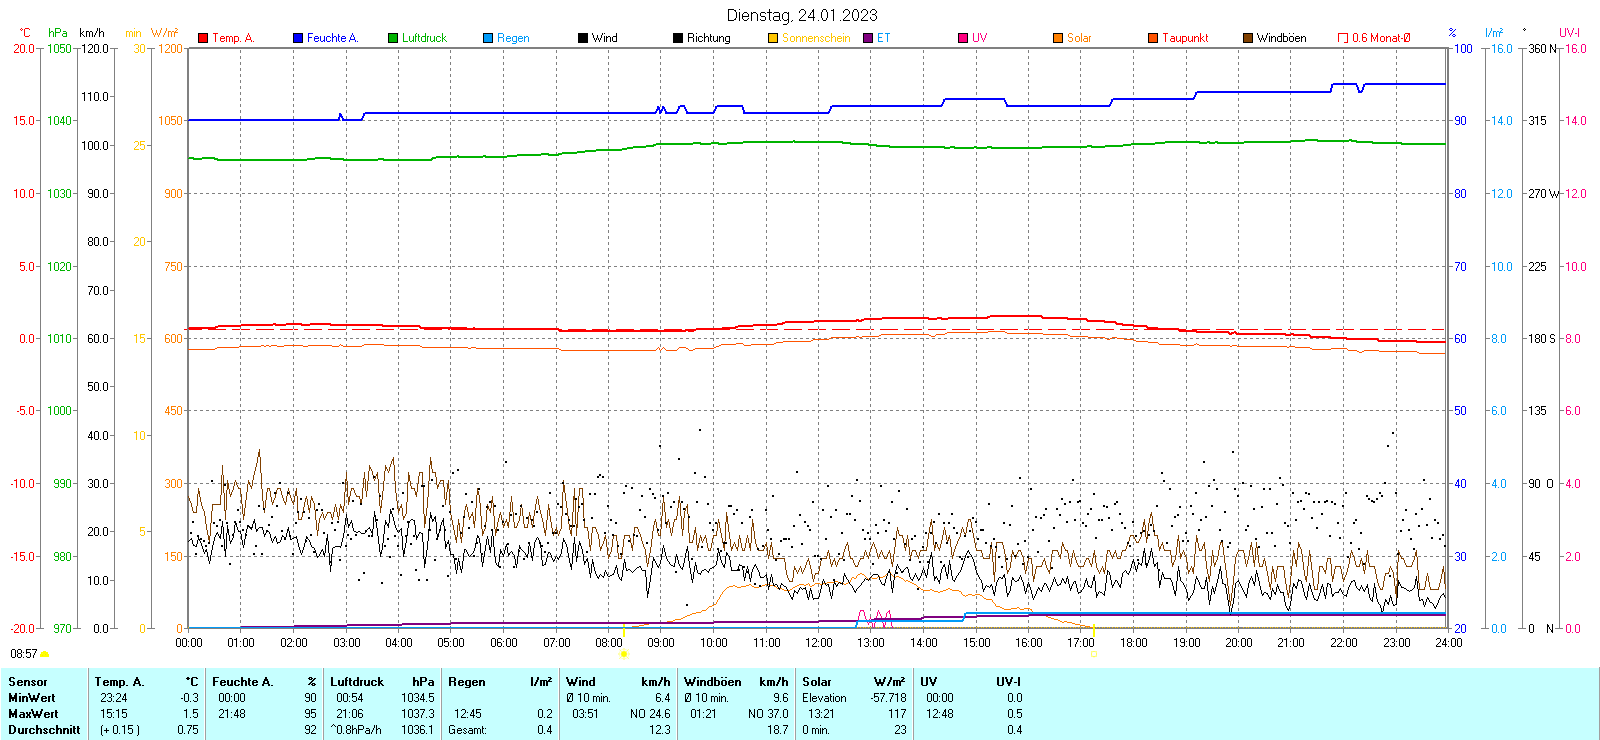Click the blue Feuchte A. legend square

(x=298, y=38)
